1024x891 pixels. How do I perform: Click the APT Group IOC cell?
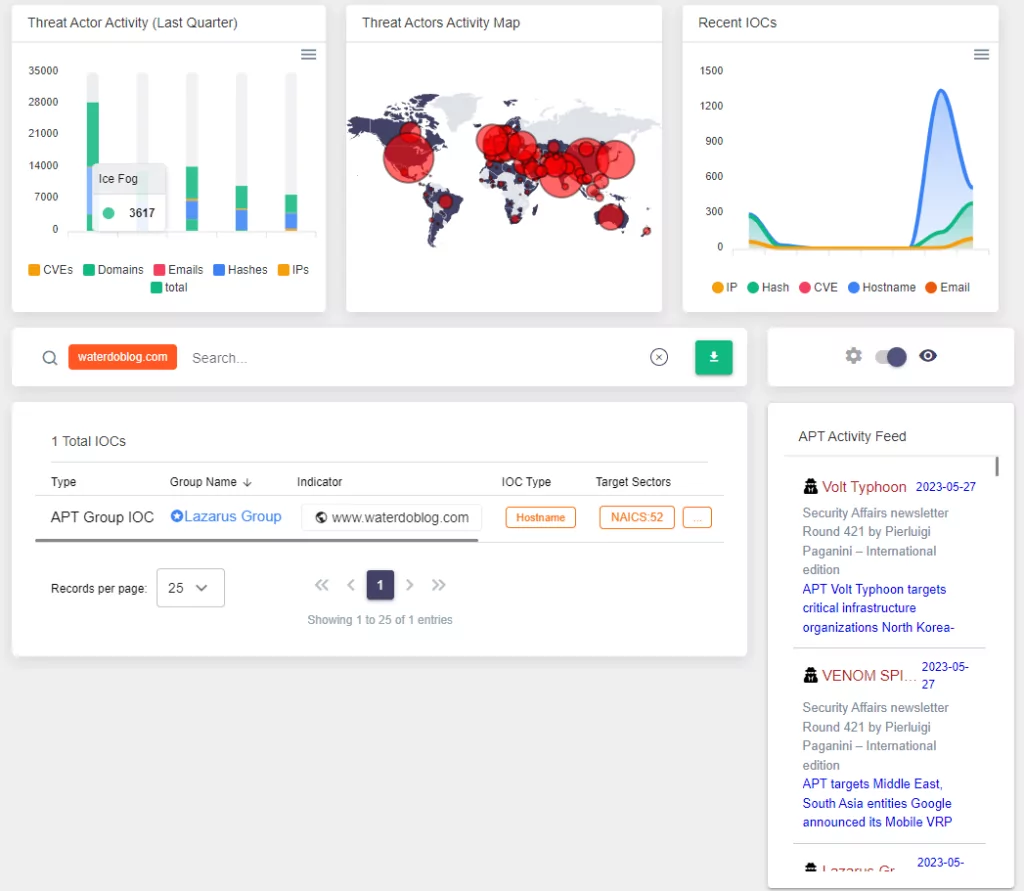[102, 517]
